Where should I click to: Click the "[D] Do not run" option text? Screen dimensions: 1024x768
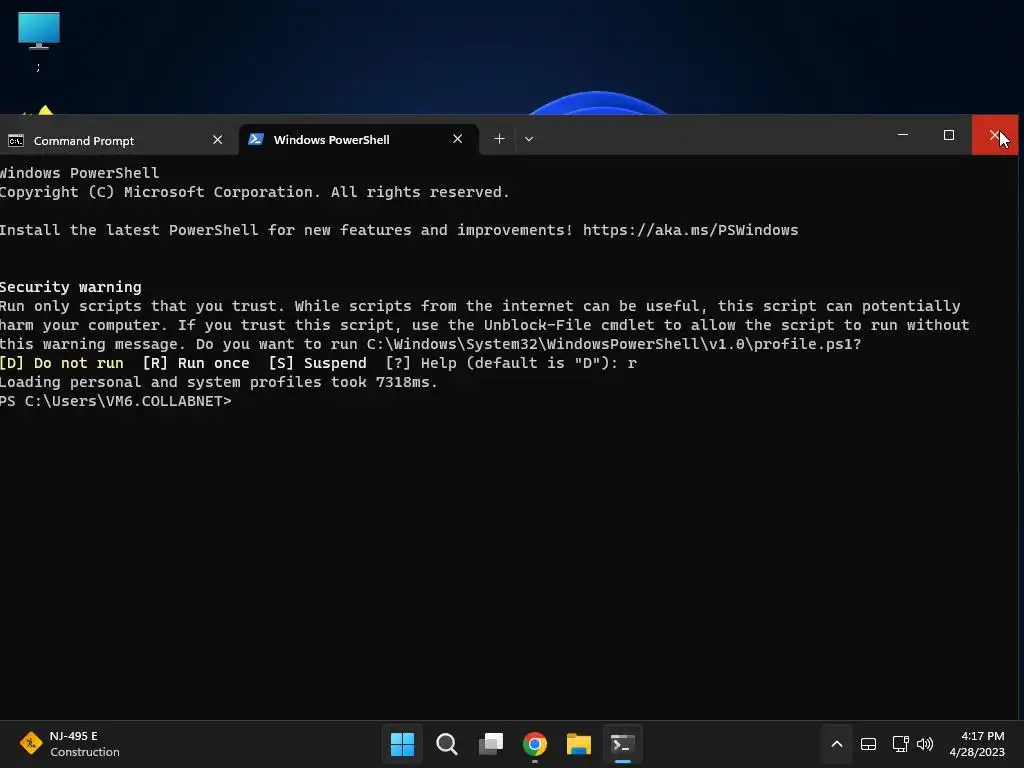pos(61,363)
